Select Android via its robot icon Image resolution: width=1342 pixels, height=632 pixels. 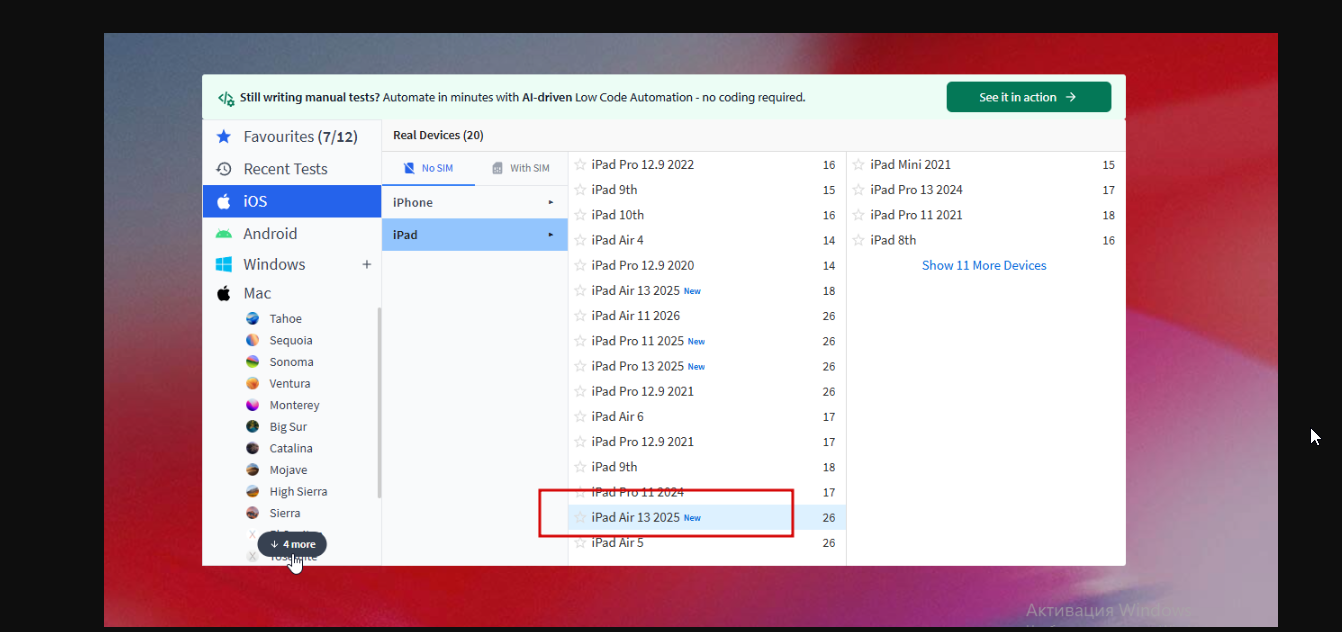tap(224, 233)
